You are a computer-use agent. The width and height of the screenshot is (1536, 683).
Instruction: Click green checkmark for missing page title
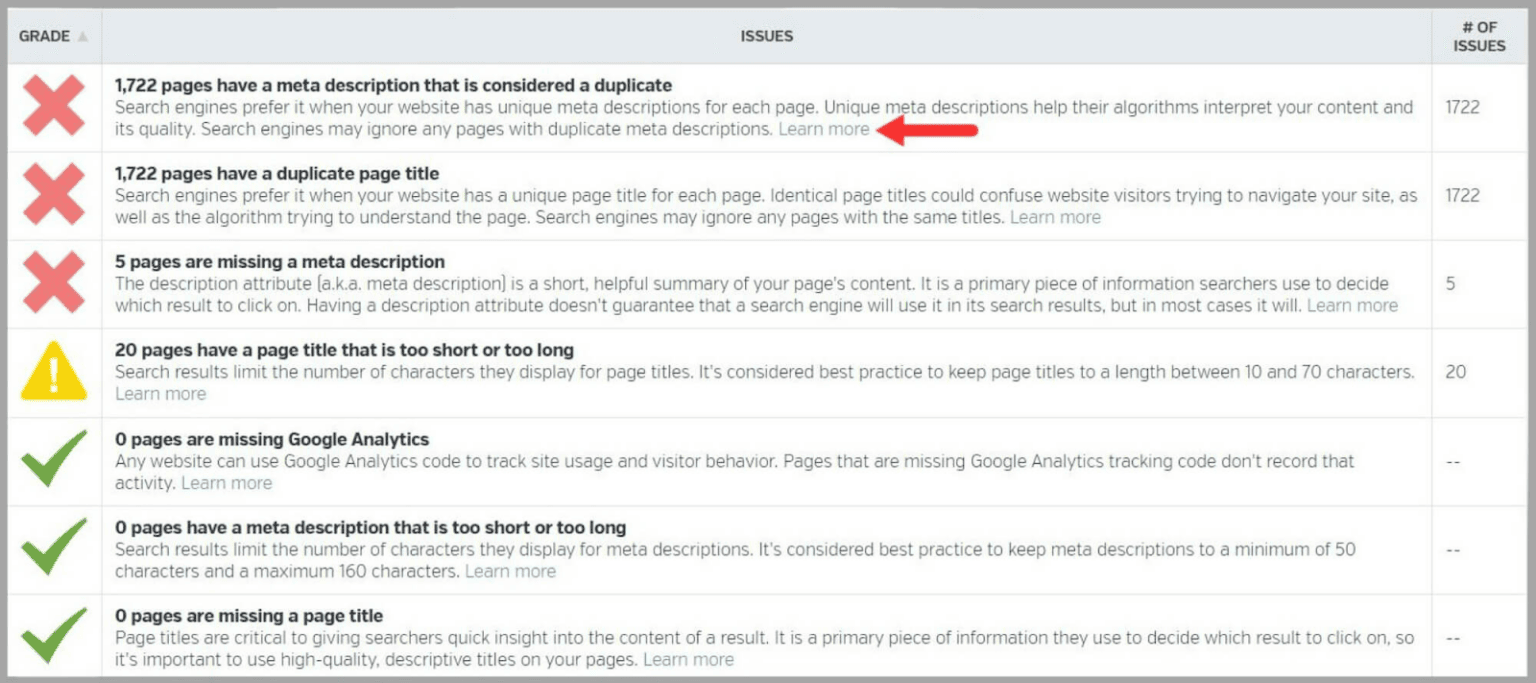54,636
